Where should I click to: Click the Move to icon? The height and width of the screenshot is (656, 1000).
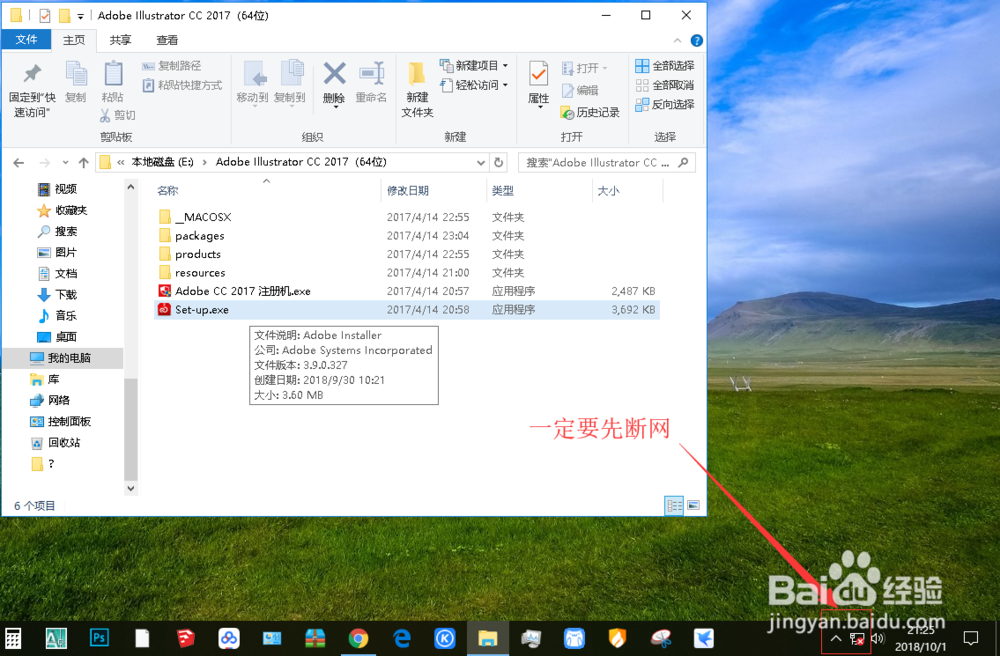point(253,75)
